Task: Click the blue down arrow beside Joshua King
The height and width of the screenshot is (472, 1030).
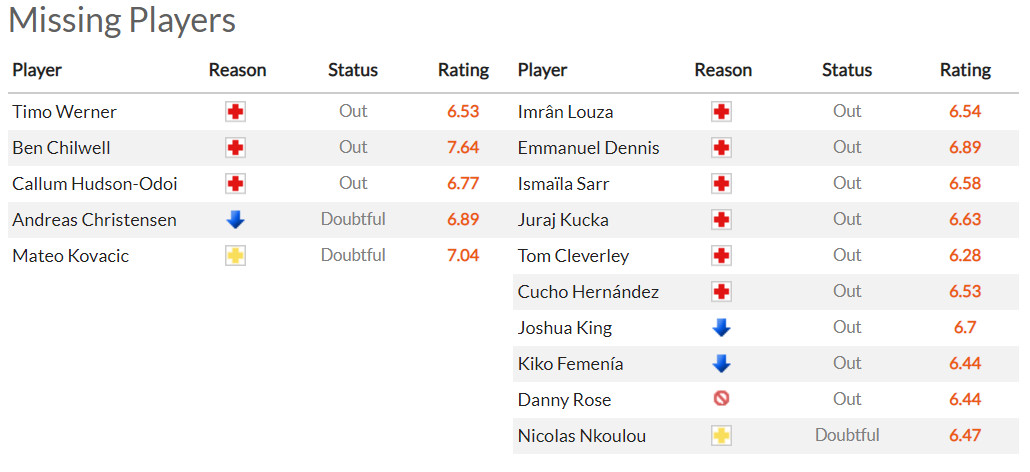Action: pos(721,328)
